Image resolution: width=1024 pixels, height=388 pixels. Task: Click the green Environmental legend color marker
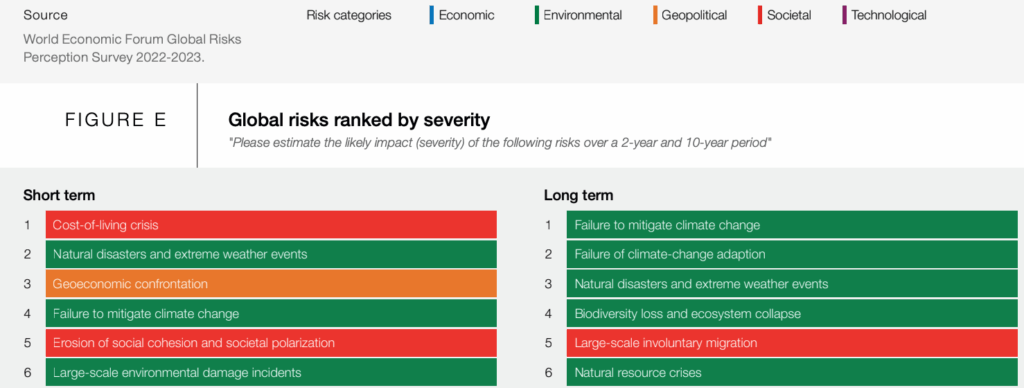pos(536,15)
